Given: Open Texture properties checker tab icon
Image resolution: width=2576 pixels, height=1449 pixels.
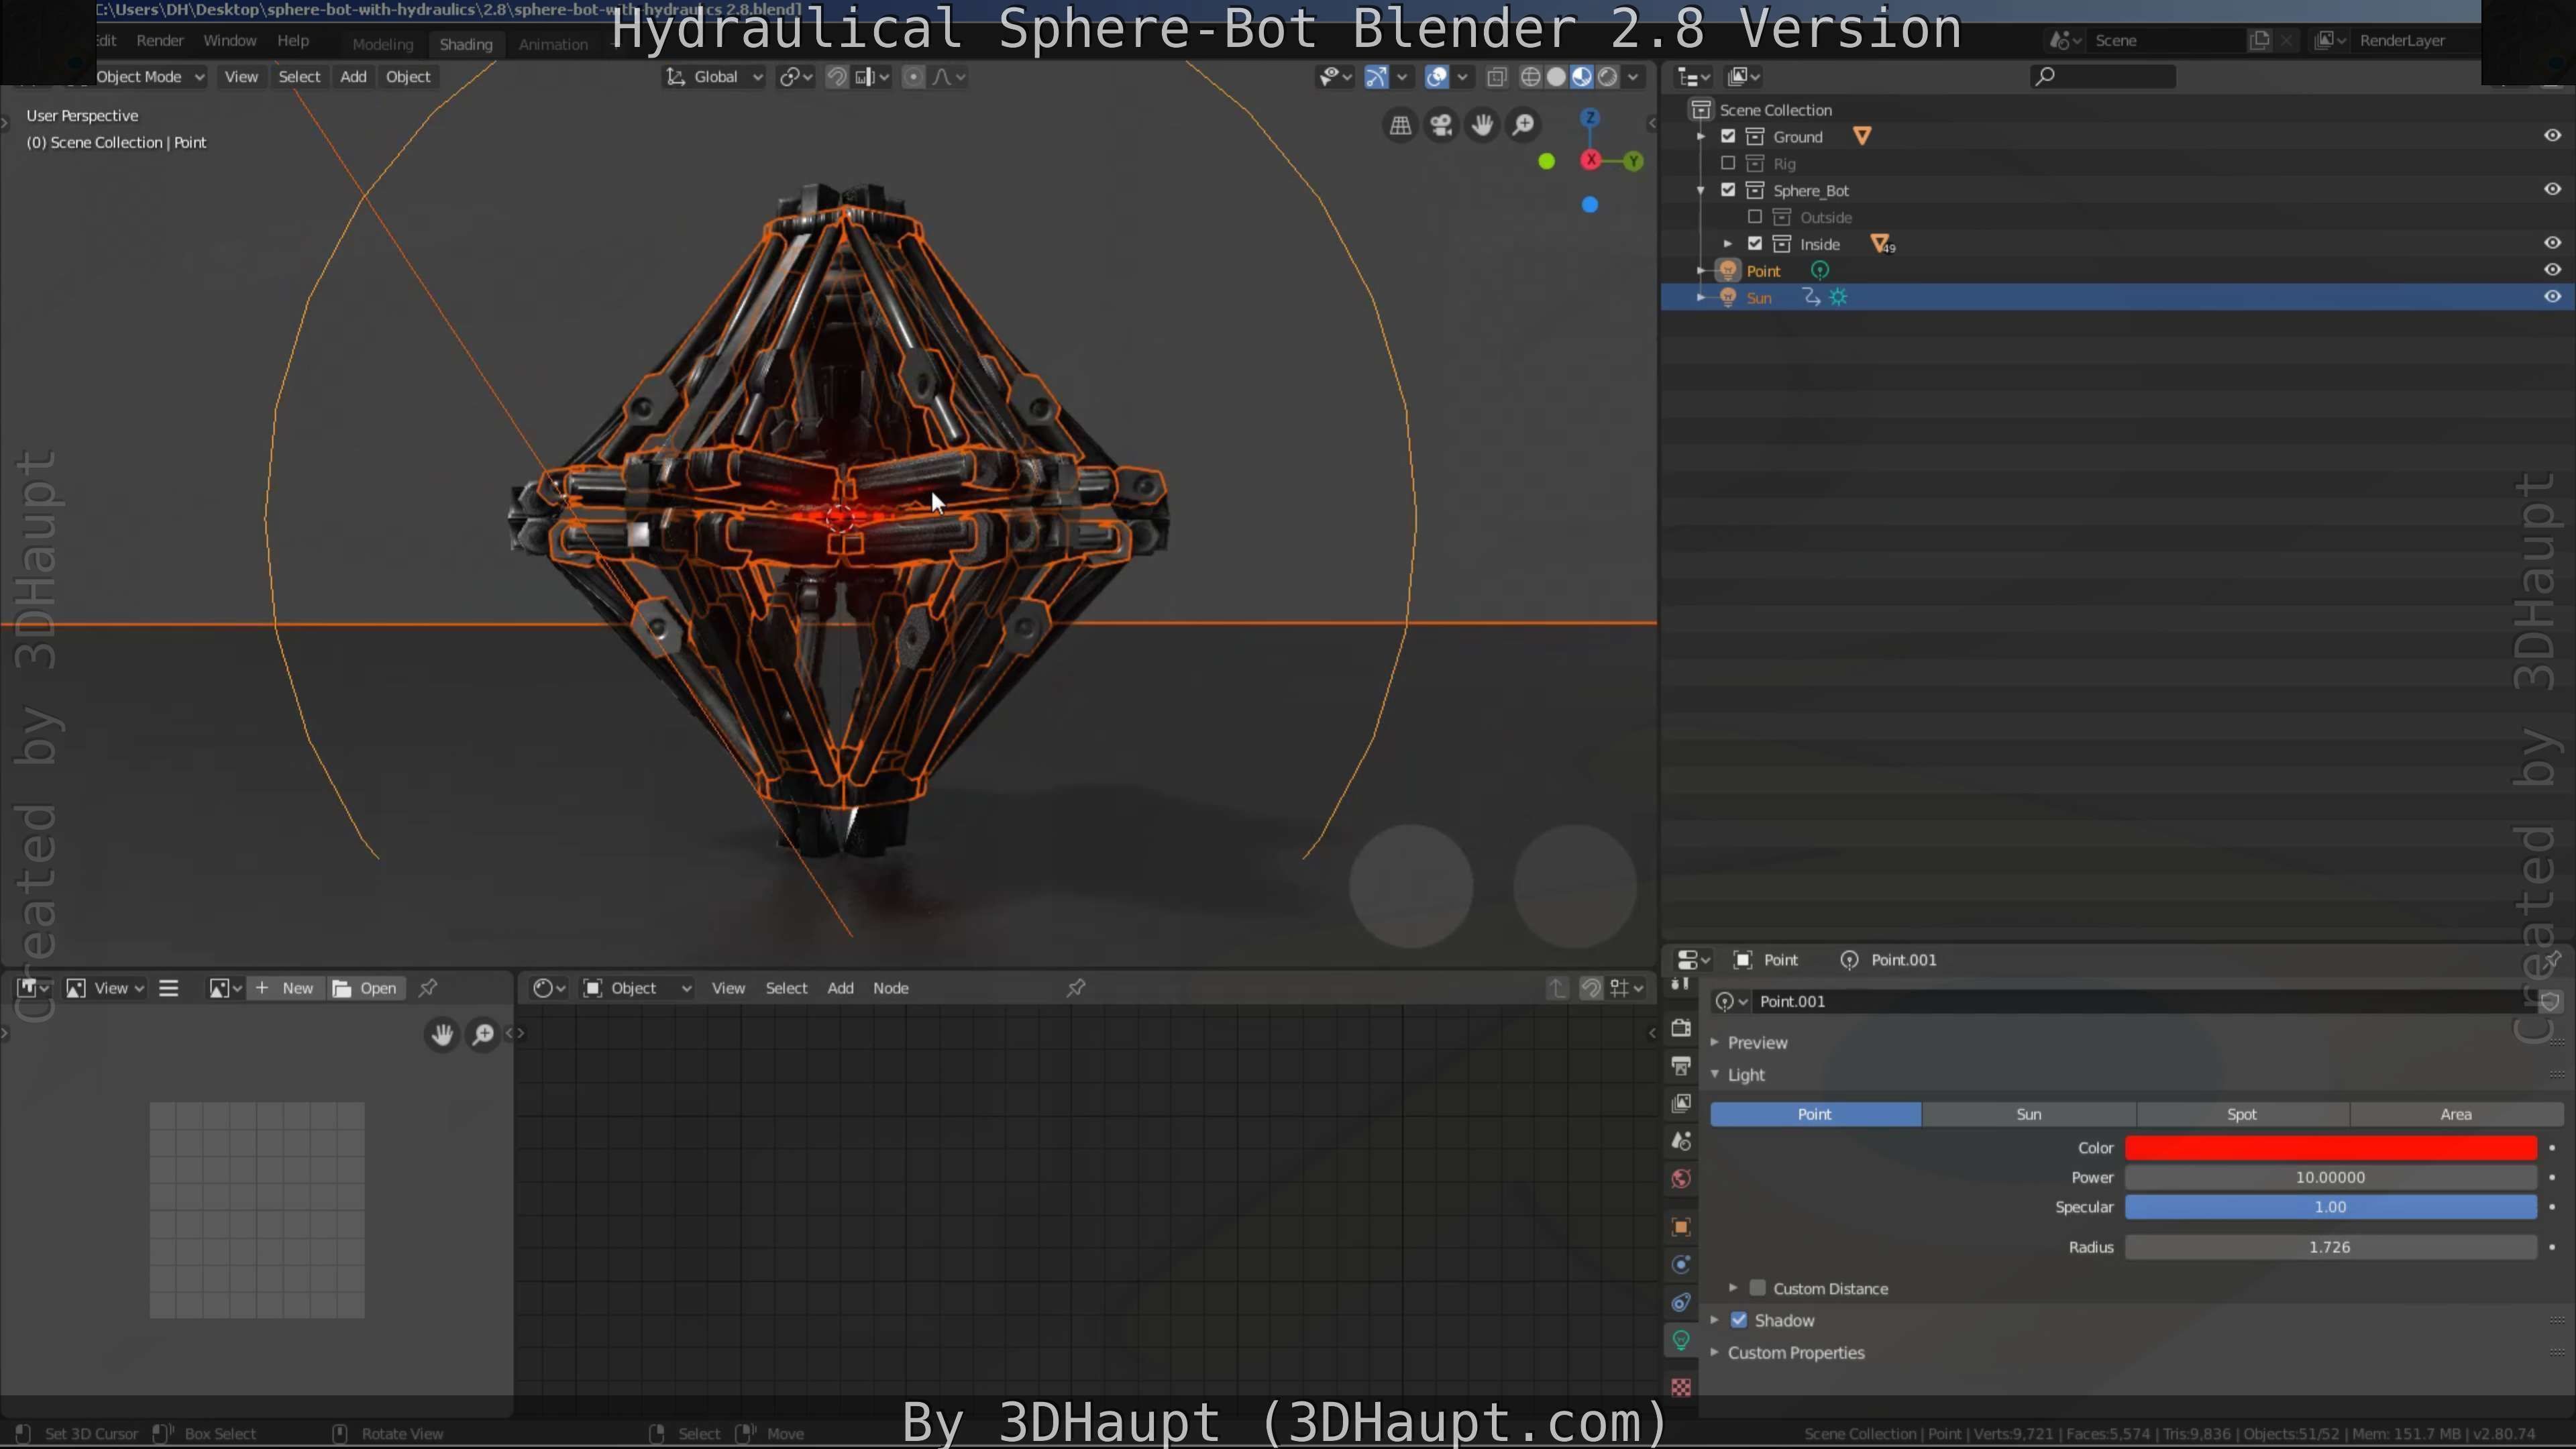Looking at the screenshot, I should 1681,1387.
